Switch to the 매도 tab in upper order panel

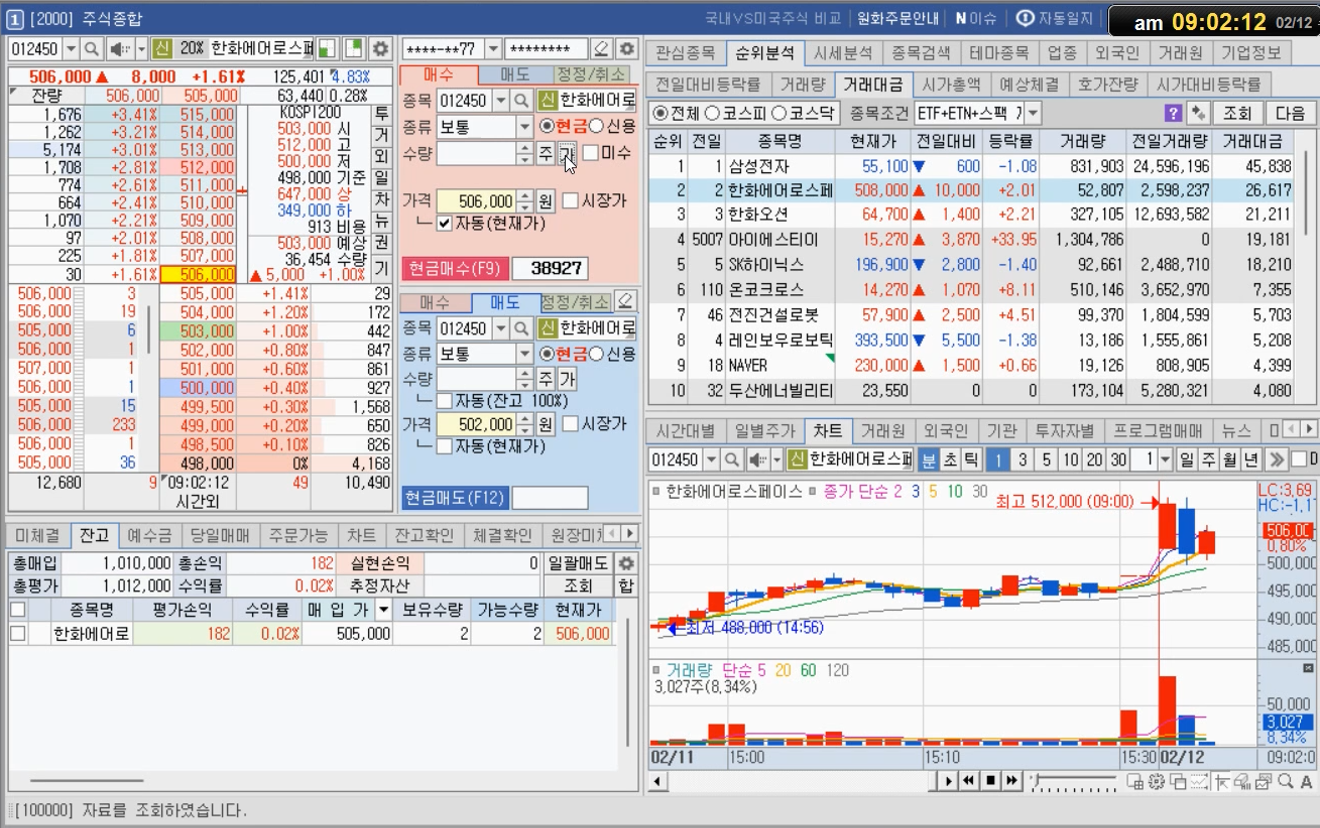(515, 75)
